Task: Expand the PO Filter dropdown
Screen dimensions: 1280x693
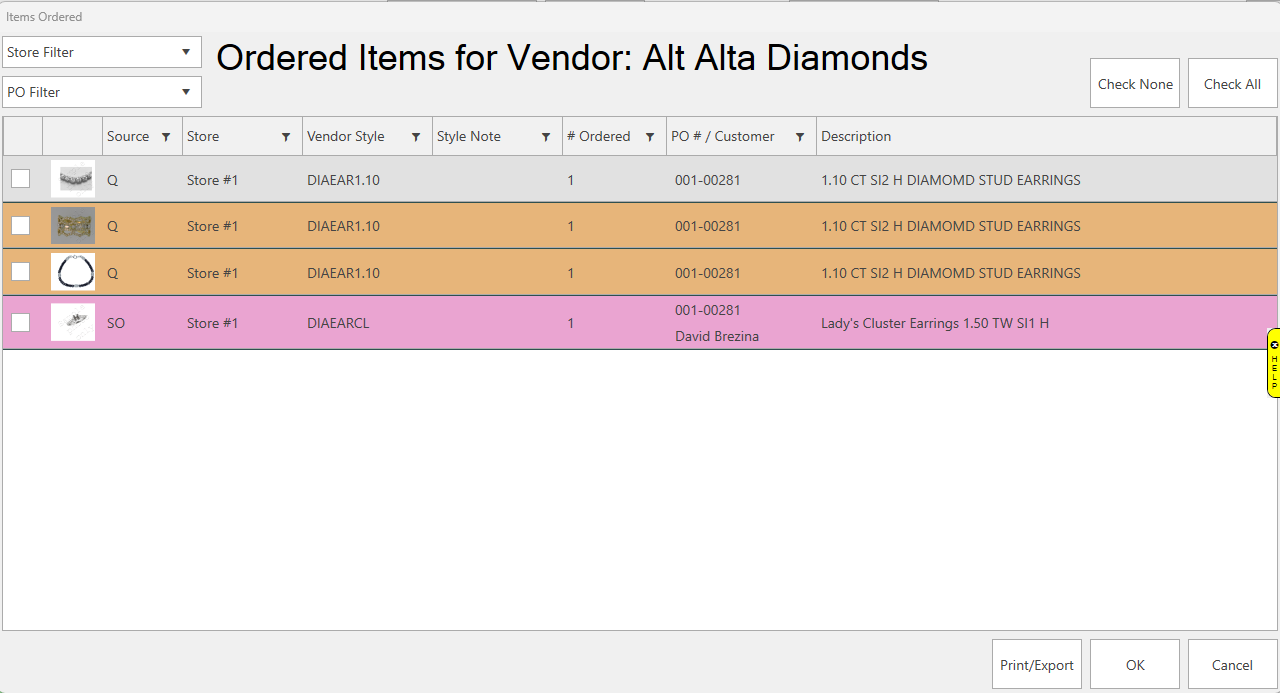Action: (x=102, y=92)
